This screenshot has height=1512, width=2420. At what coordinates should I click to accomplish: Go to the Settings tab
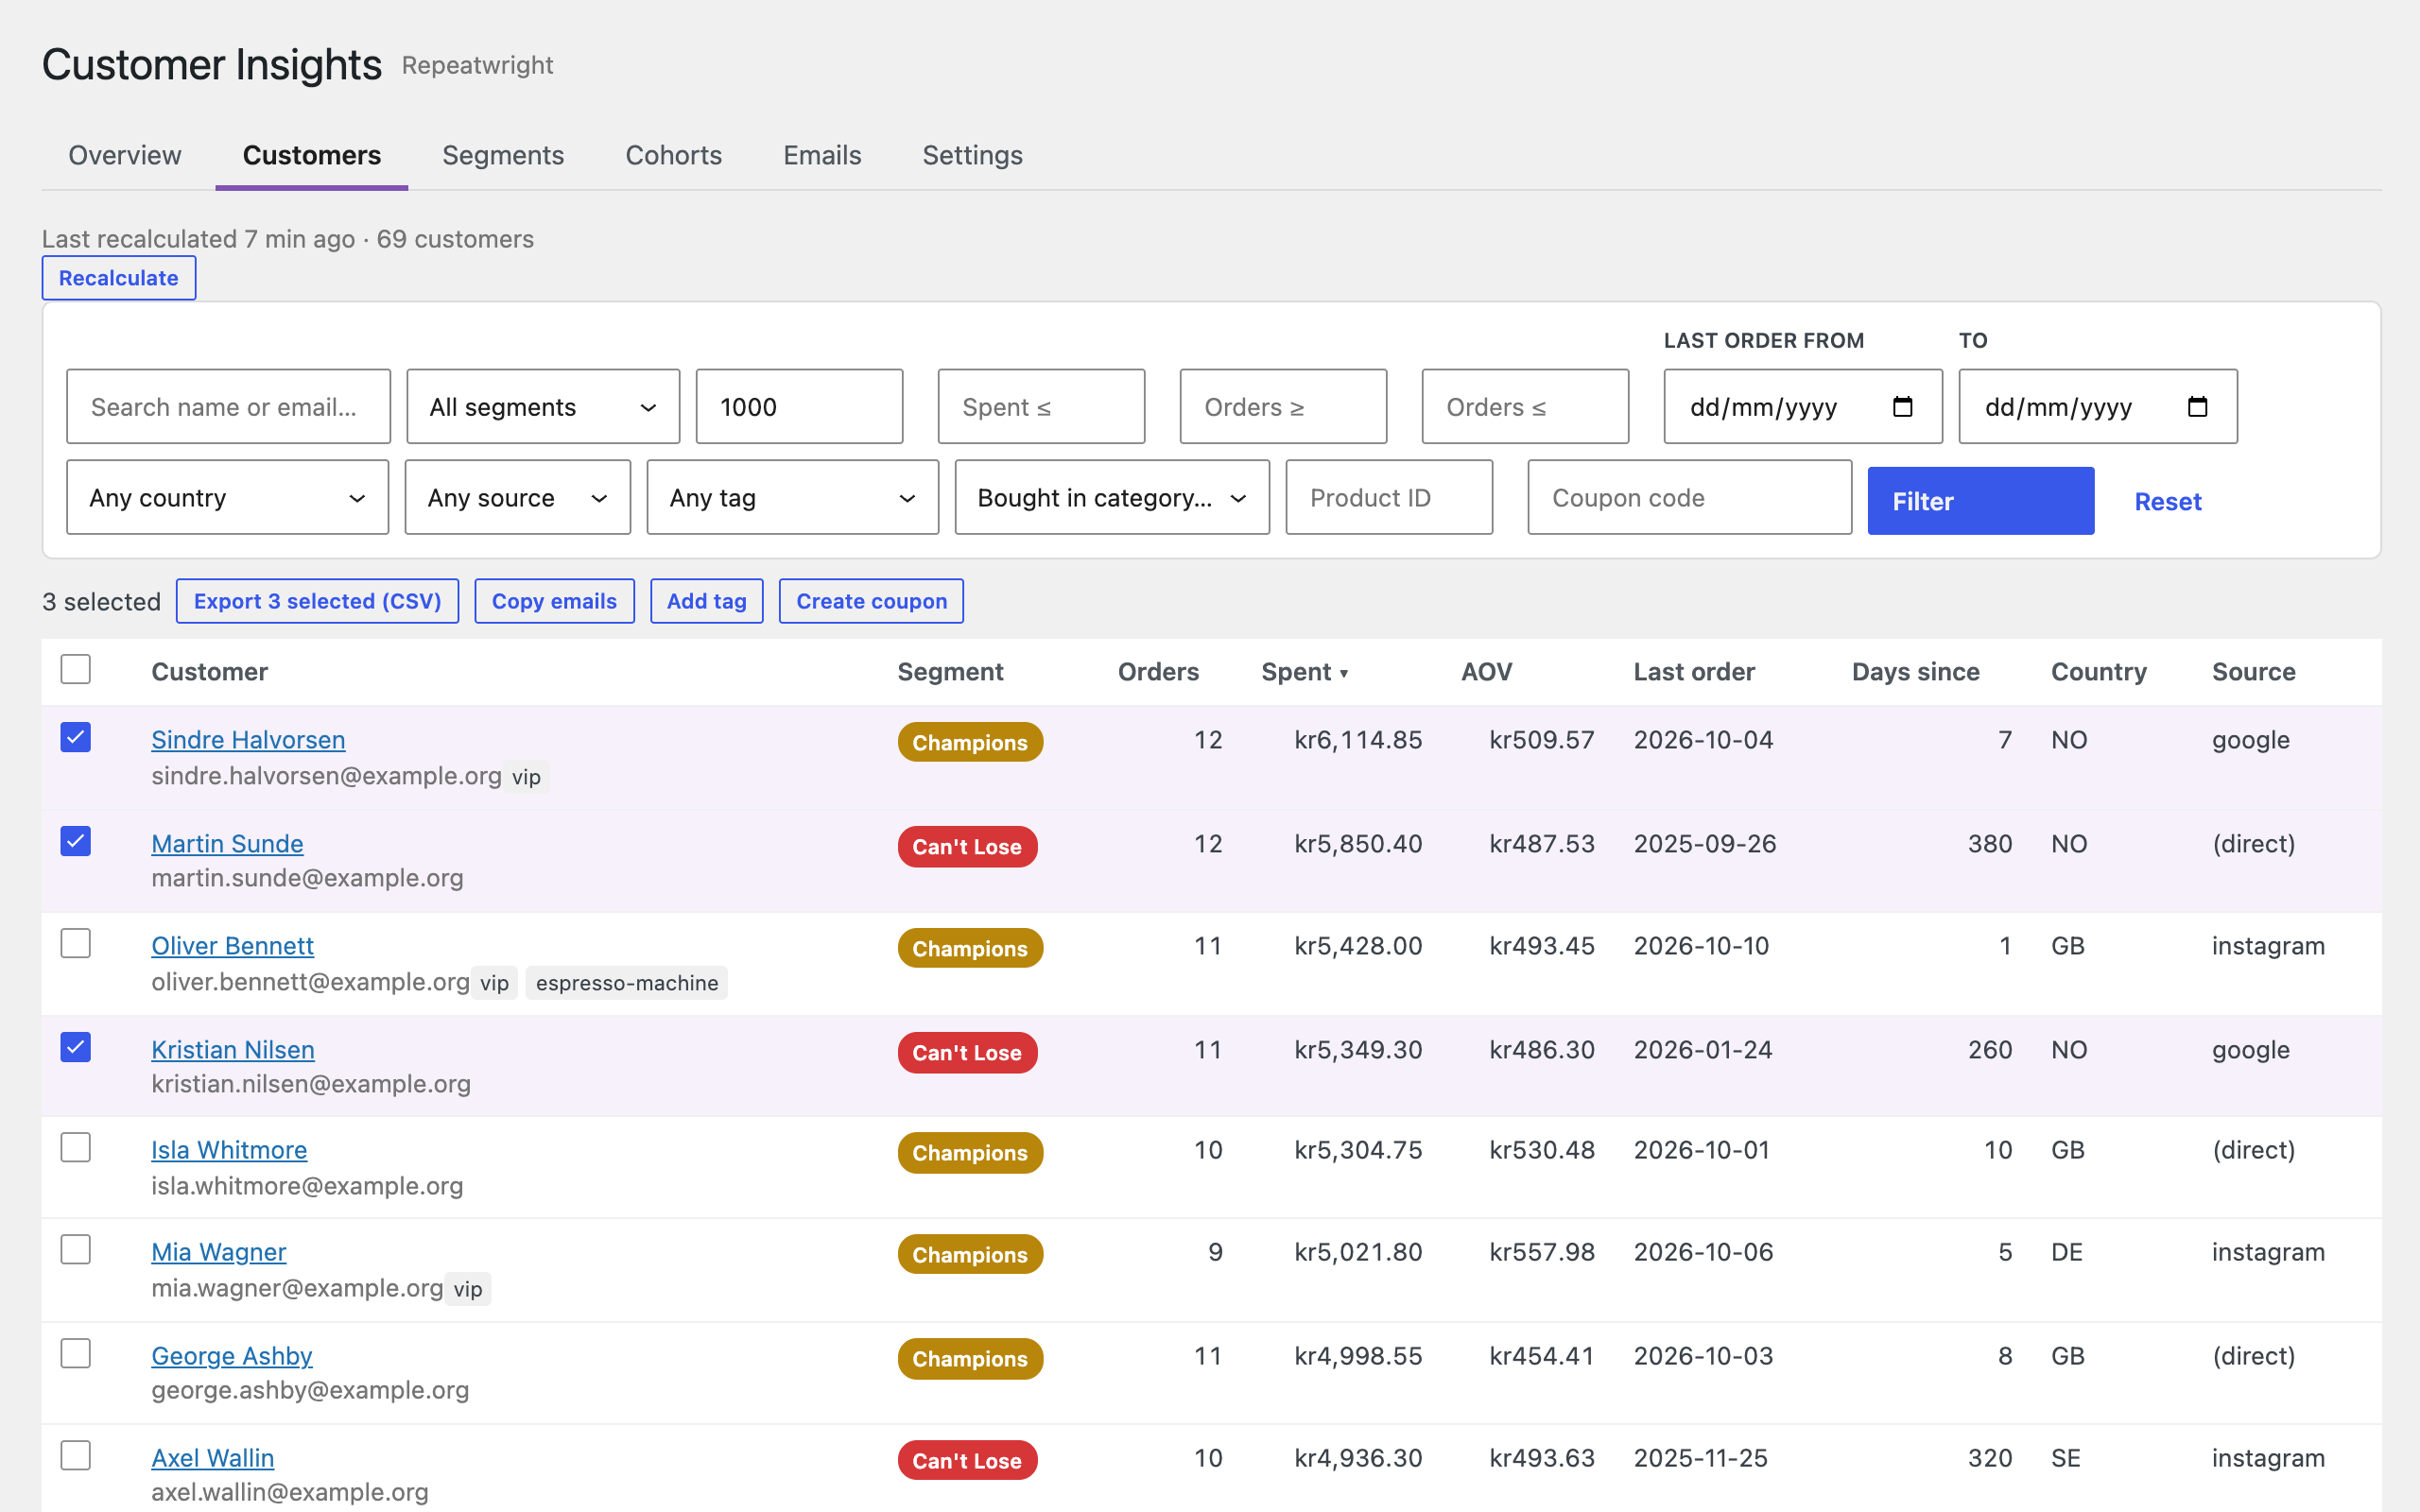[972, 155]
